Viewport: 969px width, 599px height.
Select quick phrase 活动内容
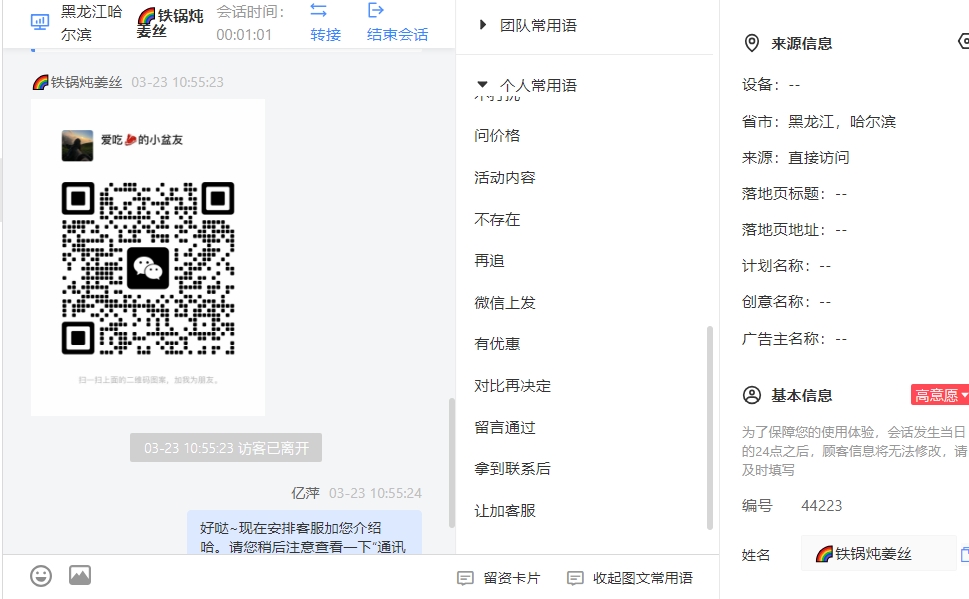pyautogui.click(x=504, y=177)
